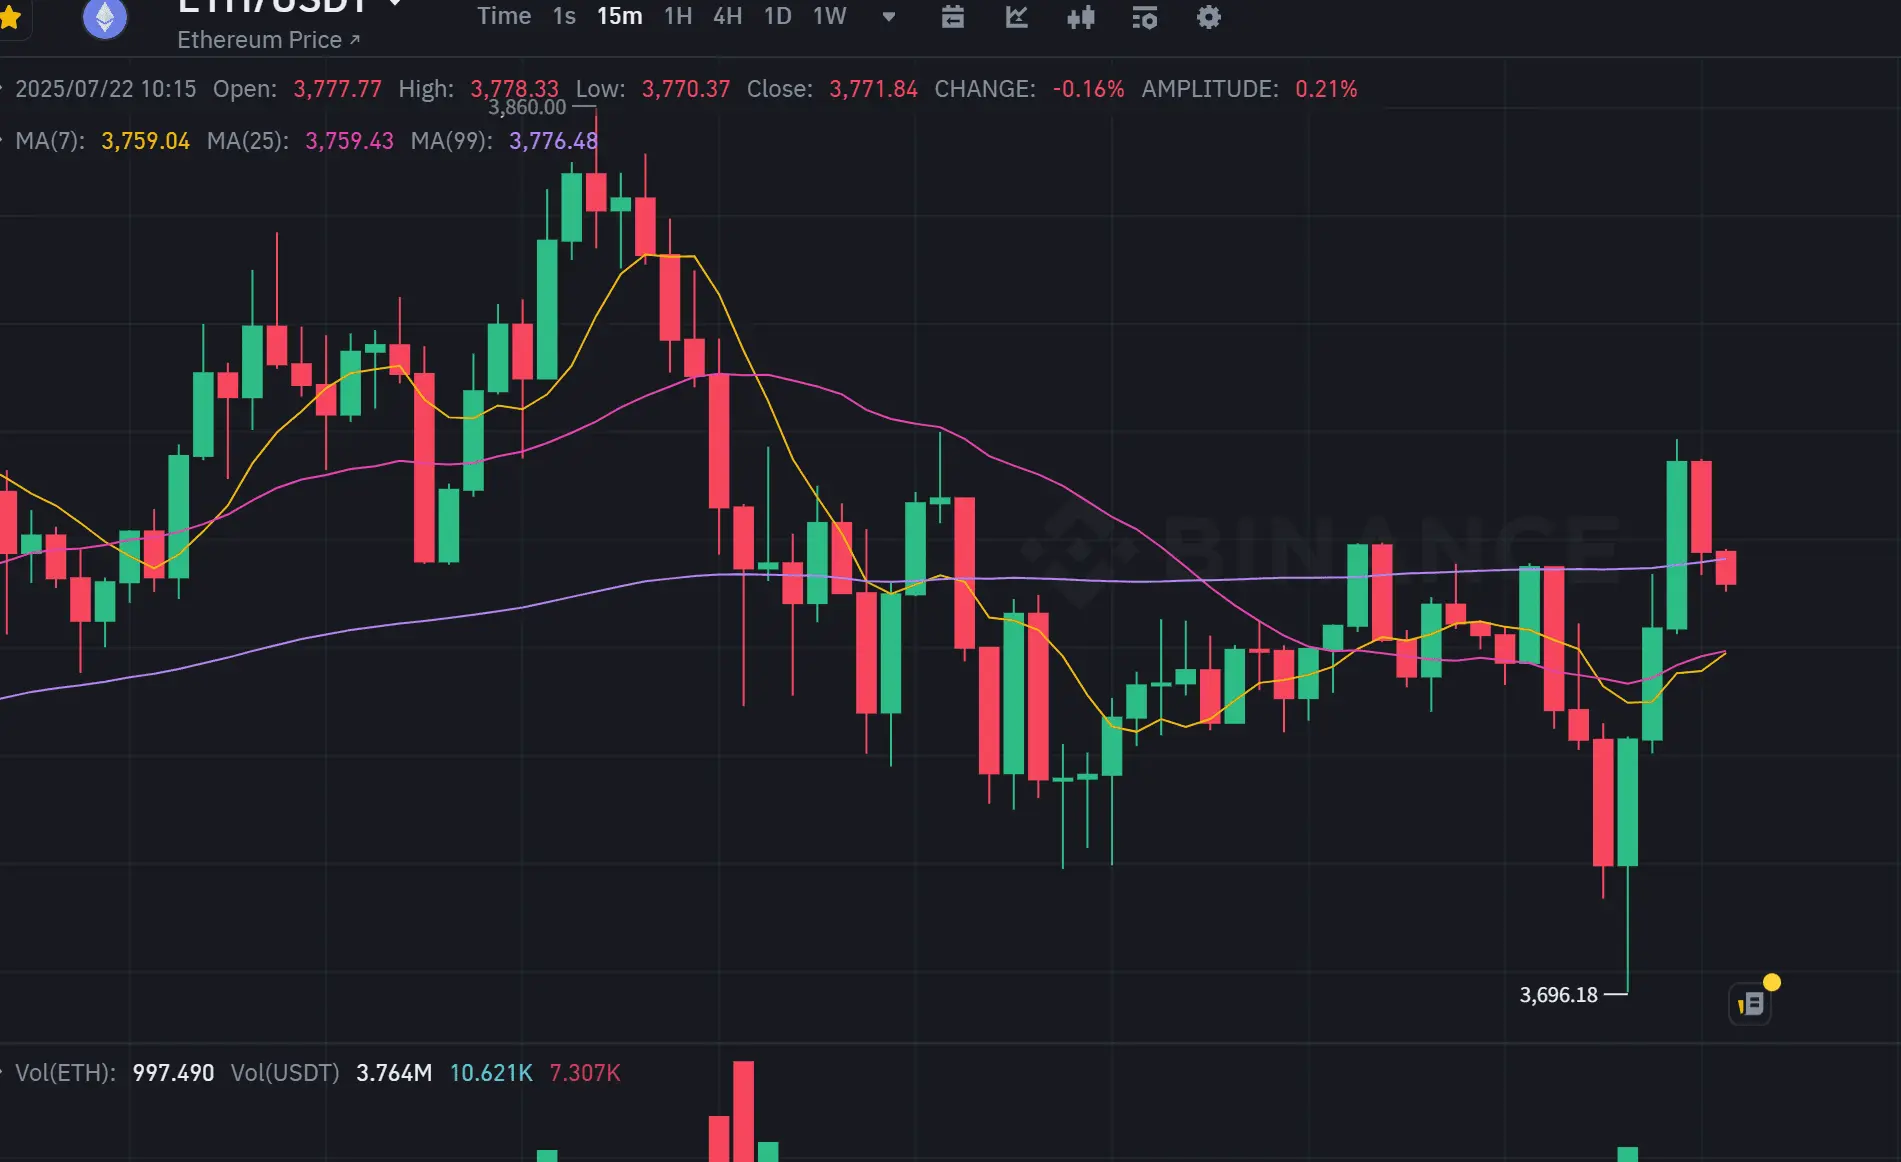Click the Vol(ETH) value 997.490
Viewport: 1901px width, 1162px height.
[173, 1073]
